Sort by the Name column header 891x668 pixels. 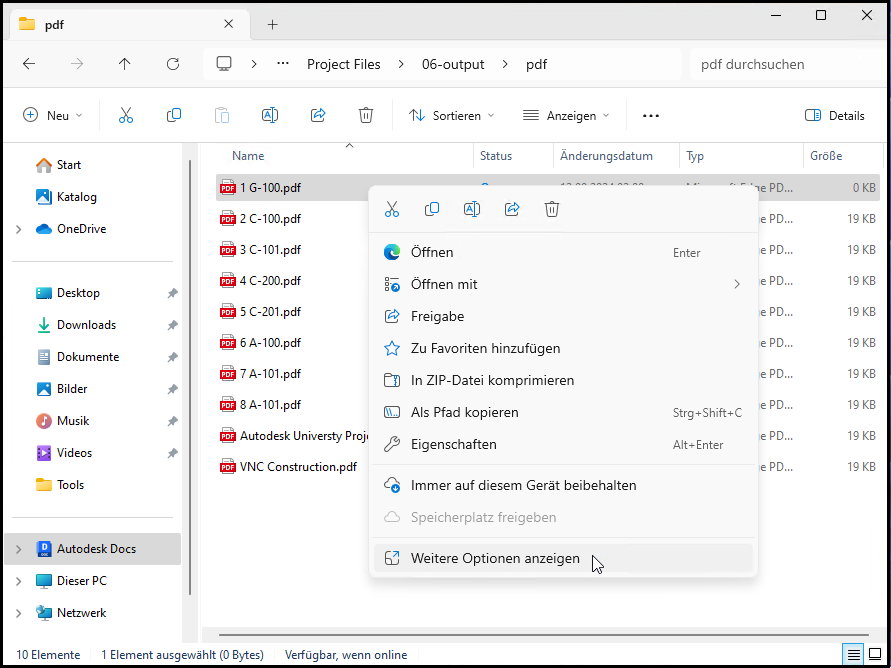coord(248,156)
